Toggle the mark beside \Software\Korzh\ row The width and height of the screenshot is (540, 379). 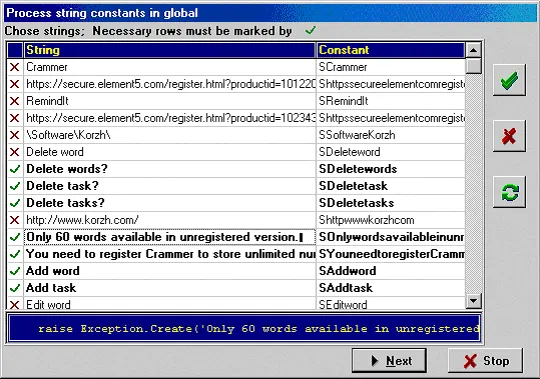(15, 135)
